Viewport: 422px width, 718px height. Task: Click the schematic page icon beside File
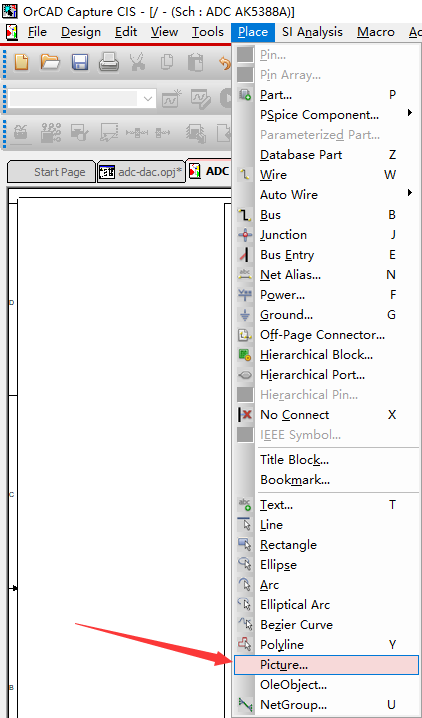[11, 32]
